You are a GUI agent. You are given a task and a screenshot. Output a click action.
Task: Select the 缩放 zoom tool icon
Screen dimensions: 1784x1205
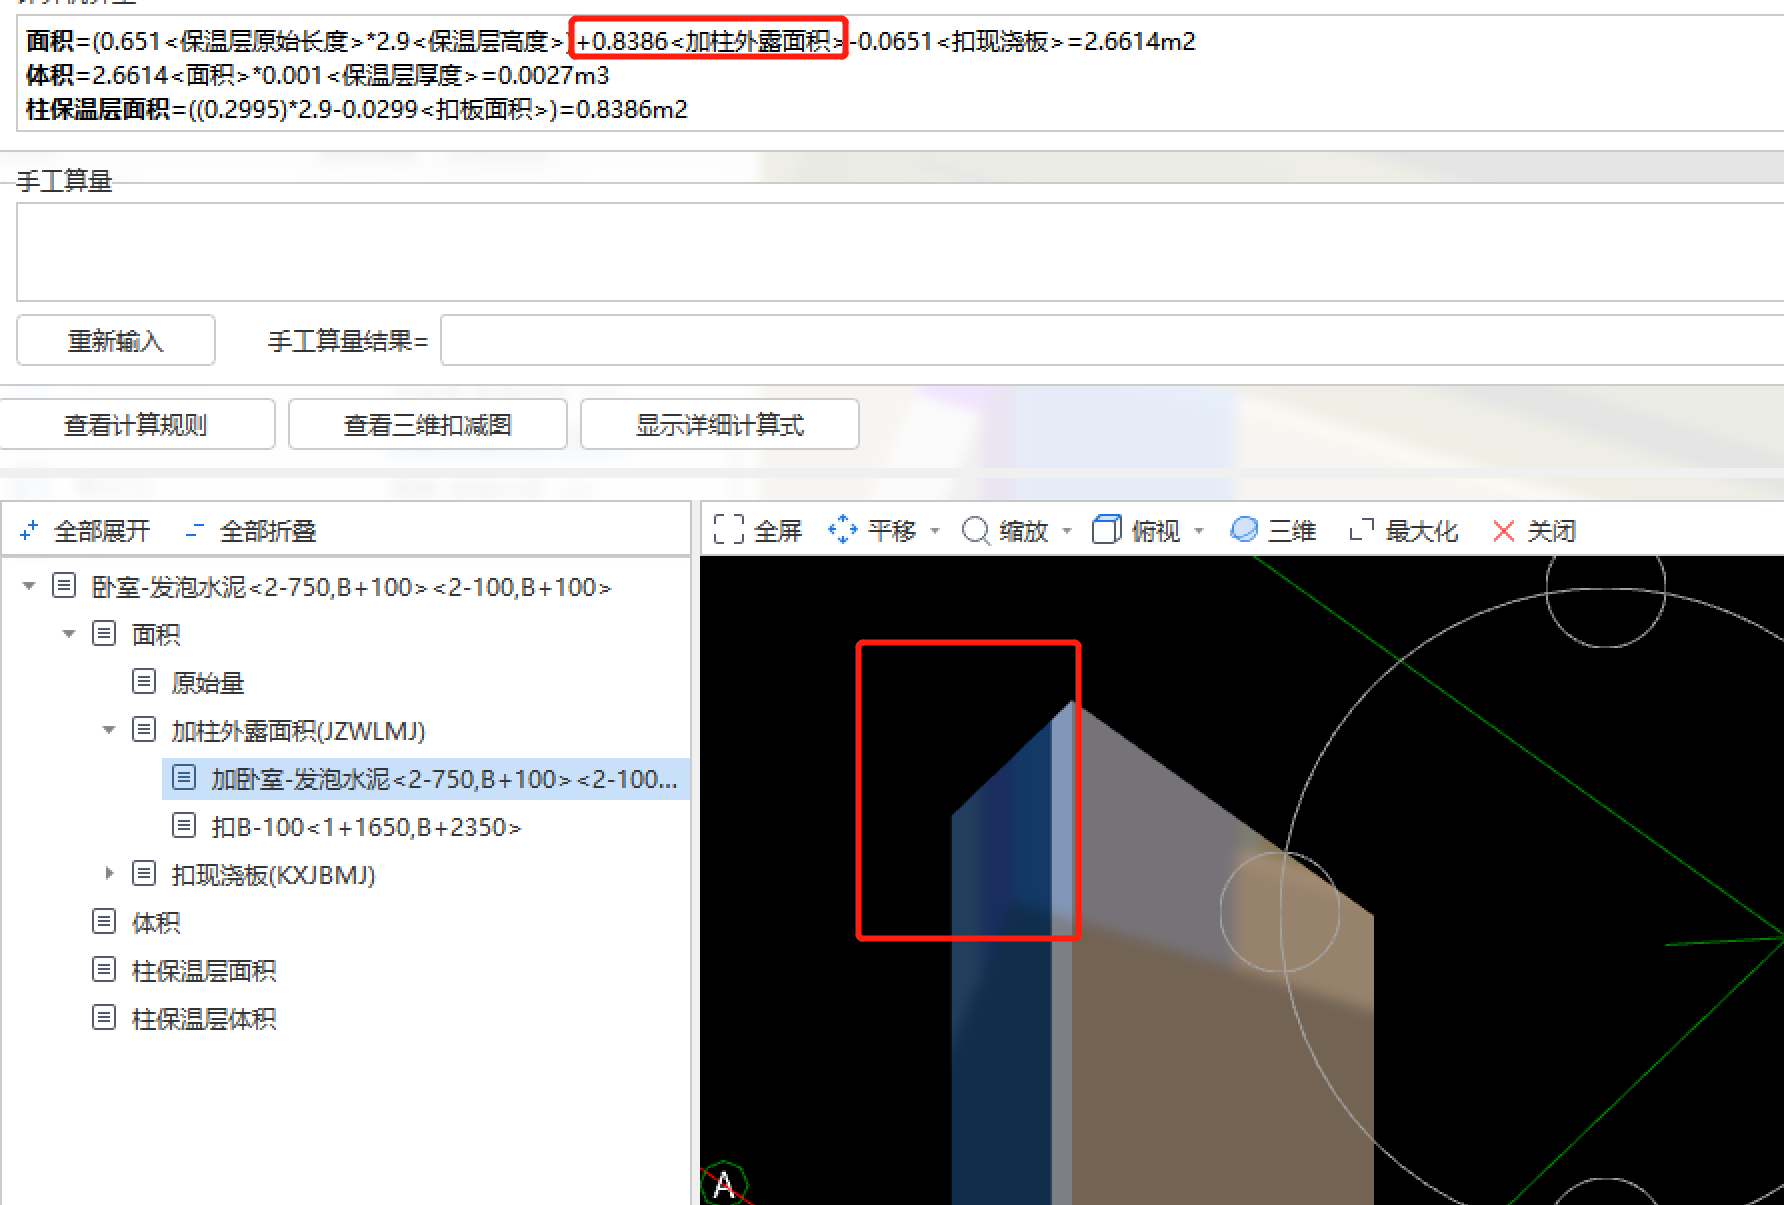point(975,530)
